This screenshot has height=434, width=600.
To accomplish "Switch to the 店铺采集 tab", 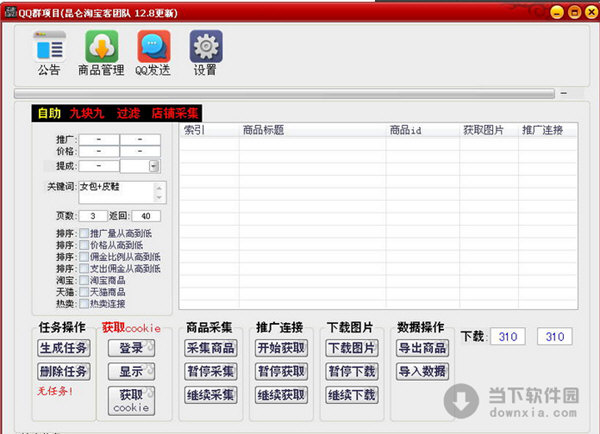I will [175, 114].
